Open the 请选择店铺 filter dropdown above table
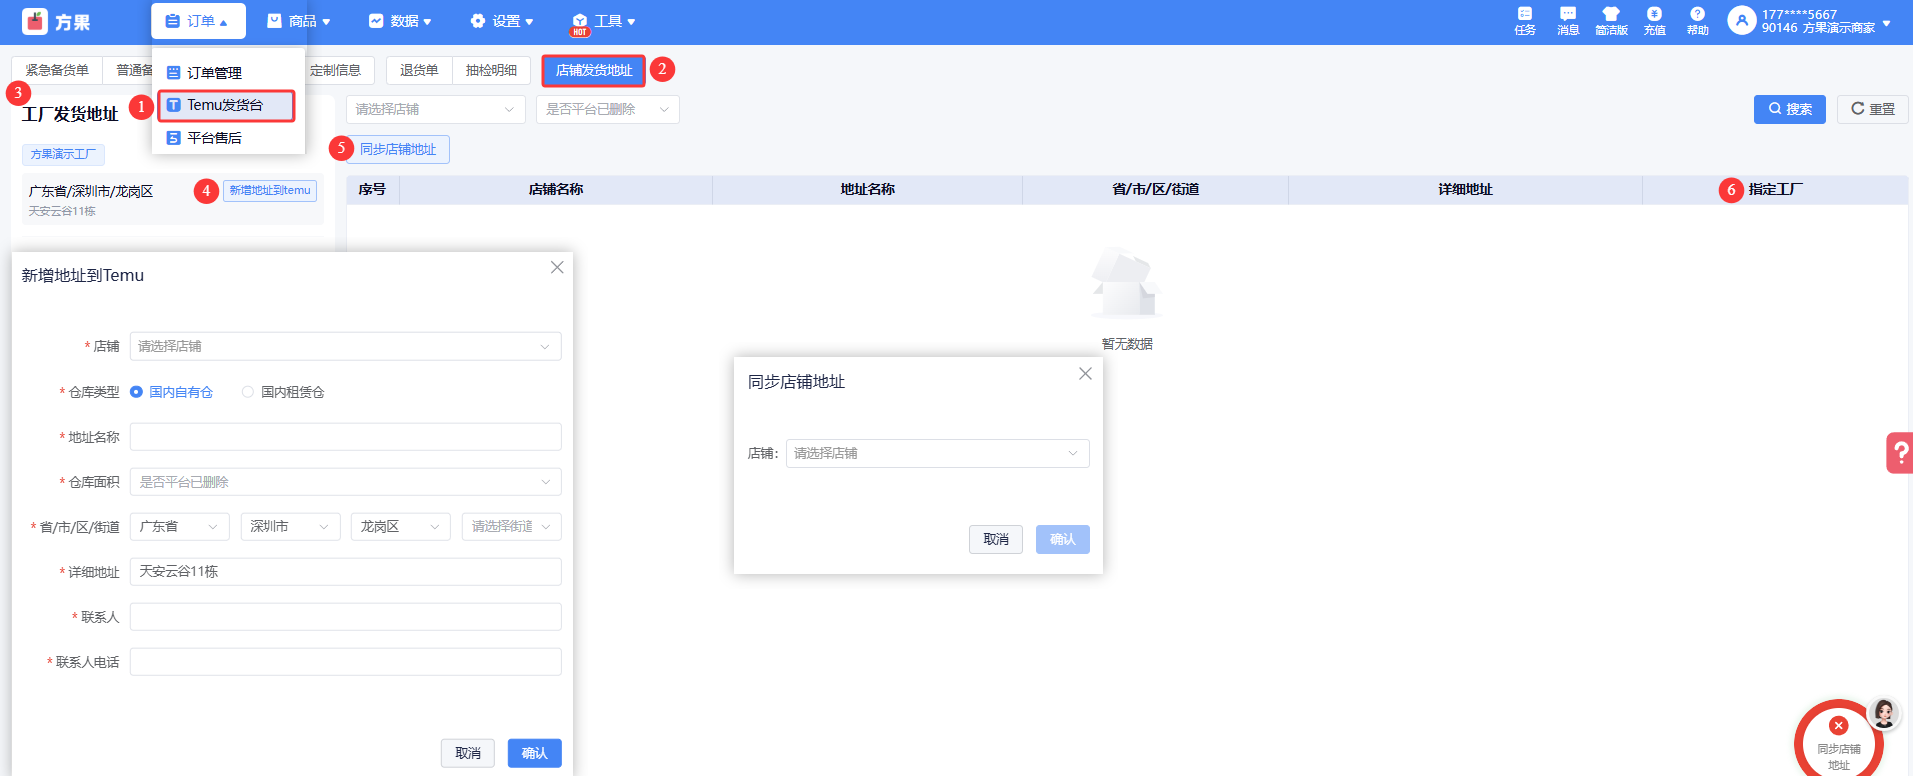This screenshot has height=776, width=1913. pos(435,109)
